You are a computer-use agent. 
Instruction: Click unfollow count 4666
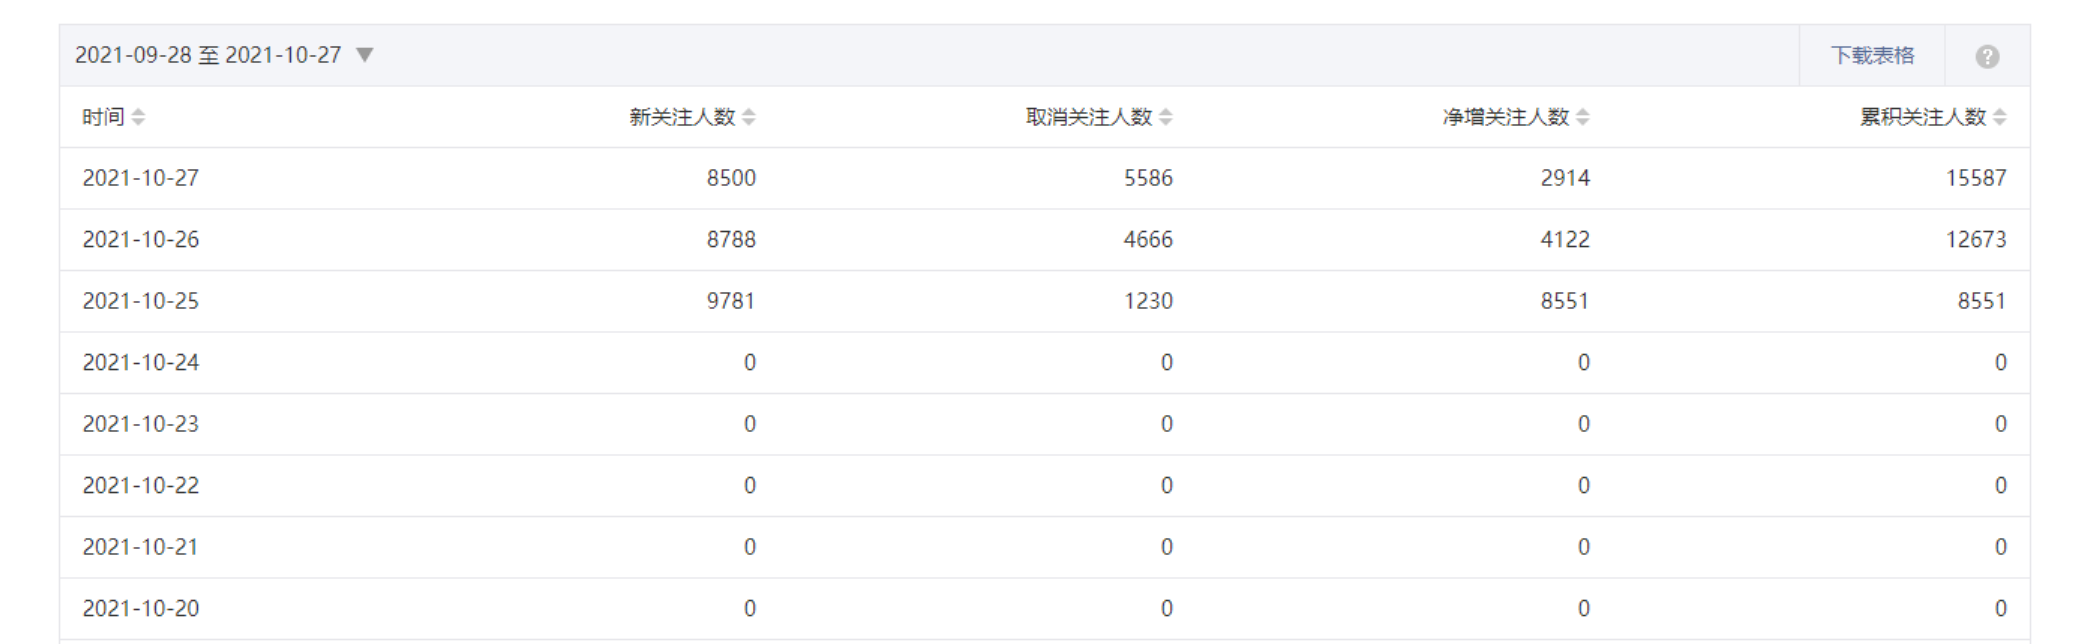coord(1148,240)
